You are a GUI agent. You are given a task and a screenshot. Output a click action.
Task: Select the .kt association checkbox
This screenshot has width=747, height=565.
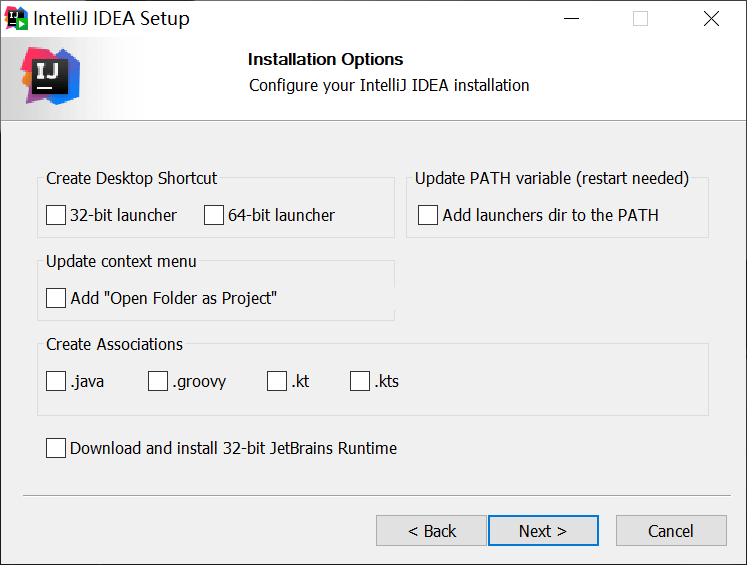click(x=277, y=381)
